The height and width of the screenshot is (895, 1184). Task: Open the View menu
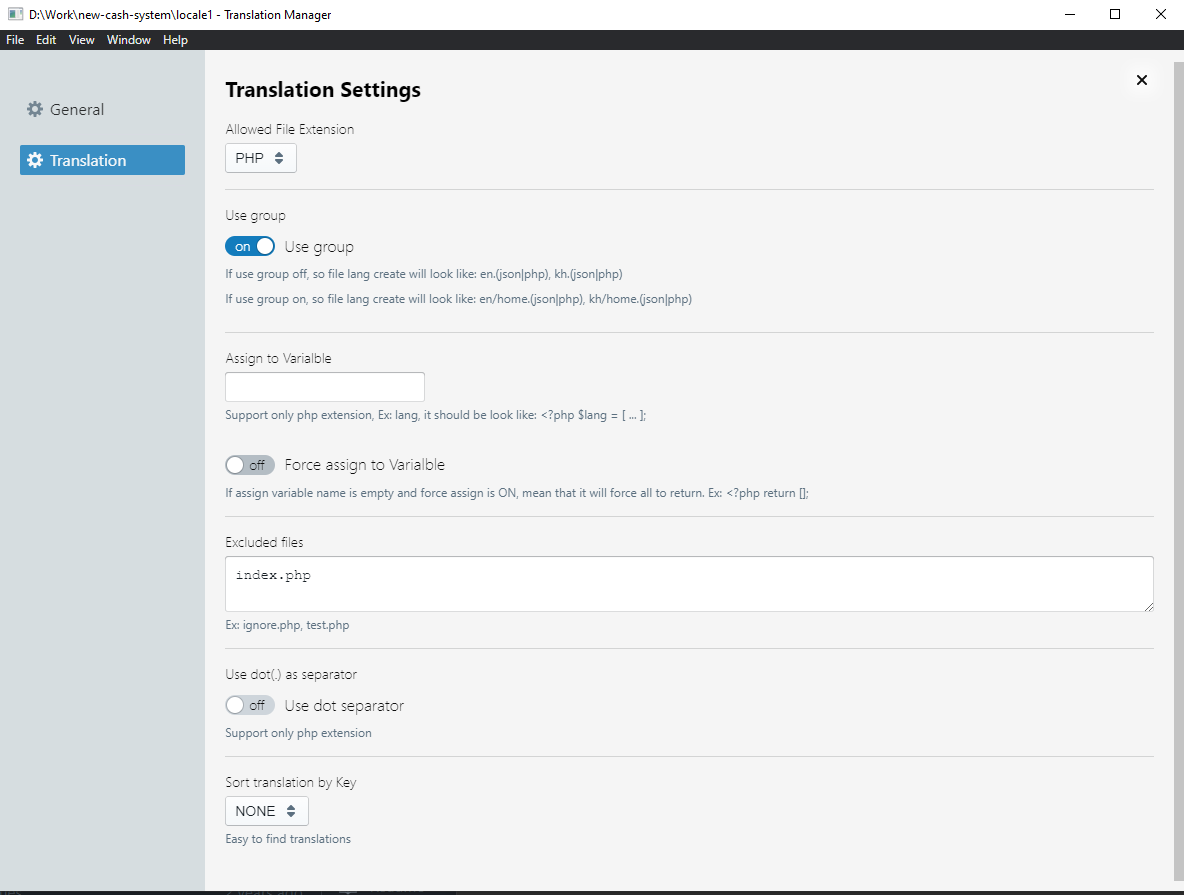82,40
